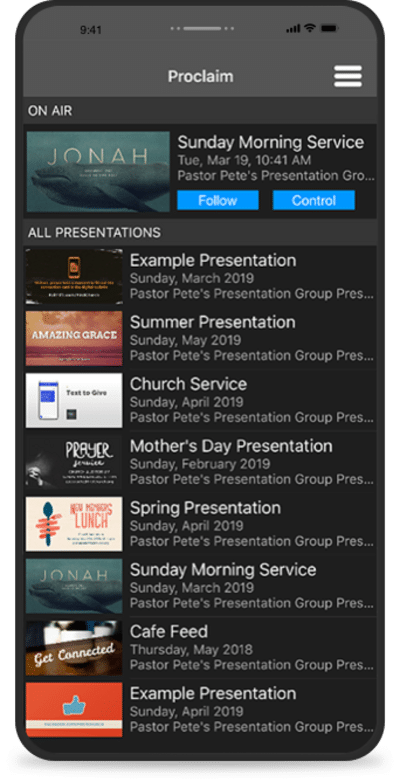Open the Amazing Grace thumbnail
Viewport: 400px width, 782px height.
tap(74, 338)
